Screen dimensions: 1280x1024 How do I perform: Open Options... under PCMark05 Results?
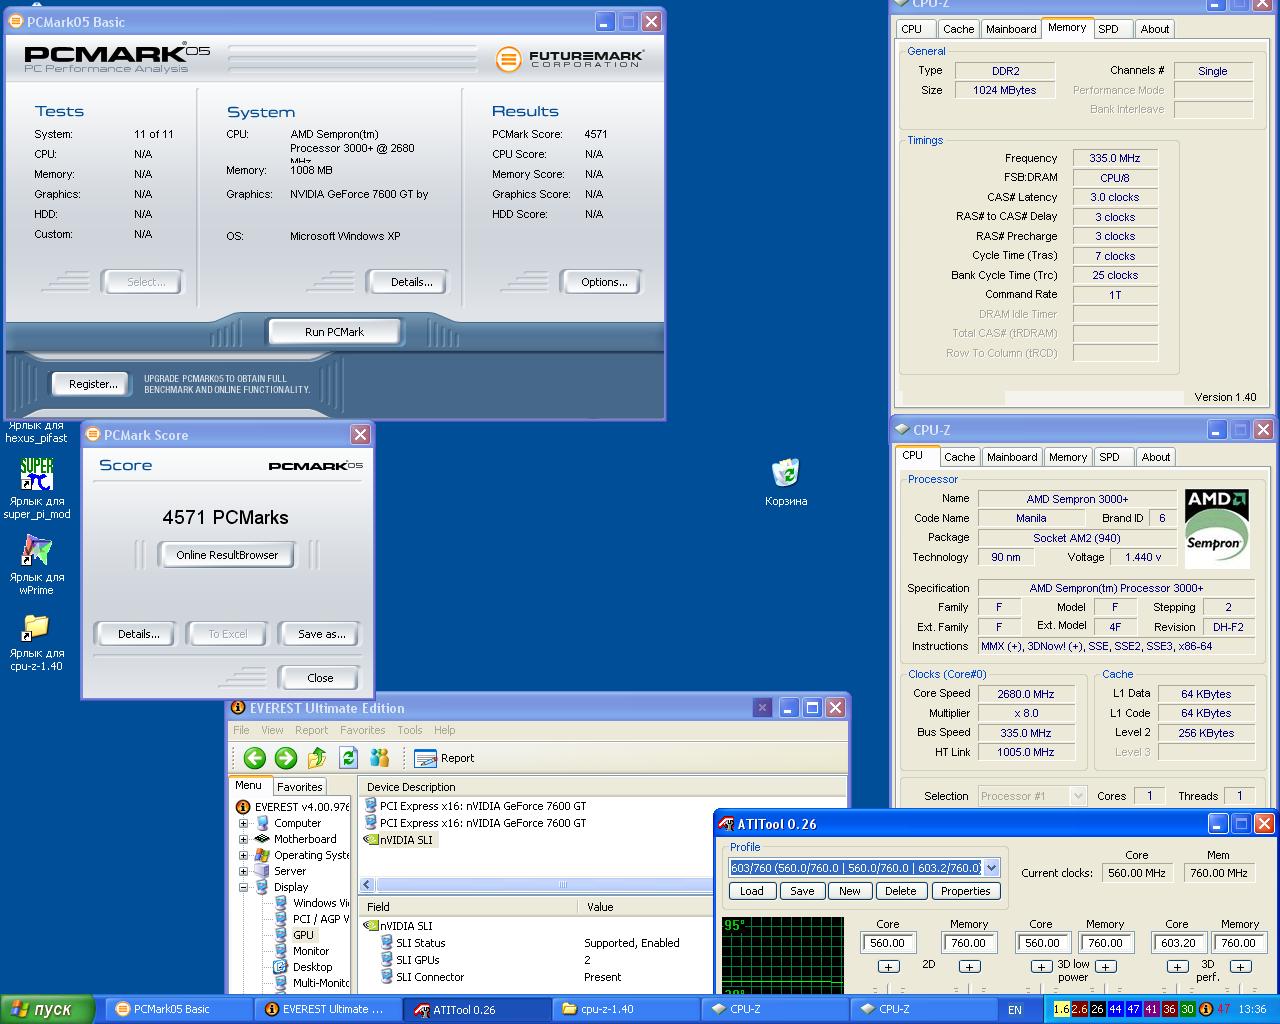(x=604, y=282)
